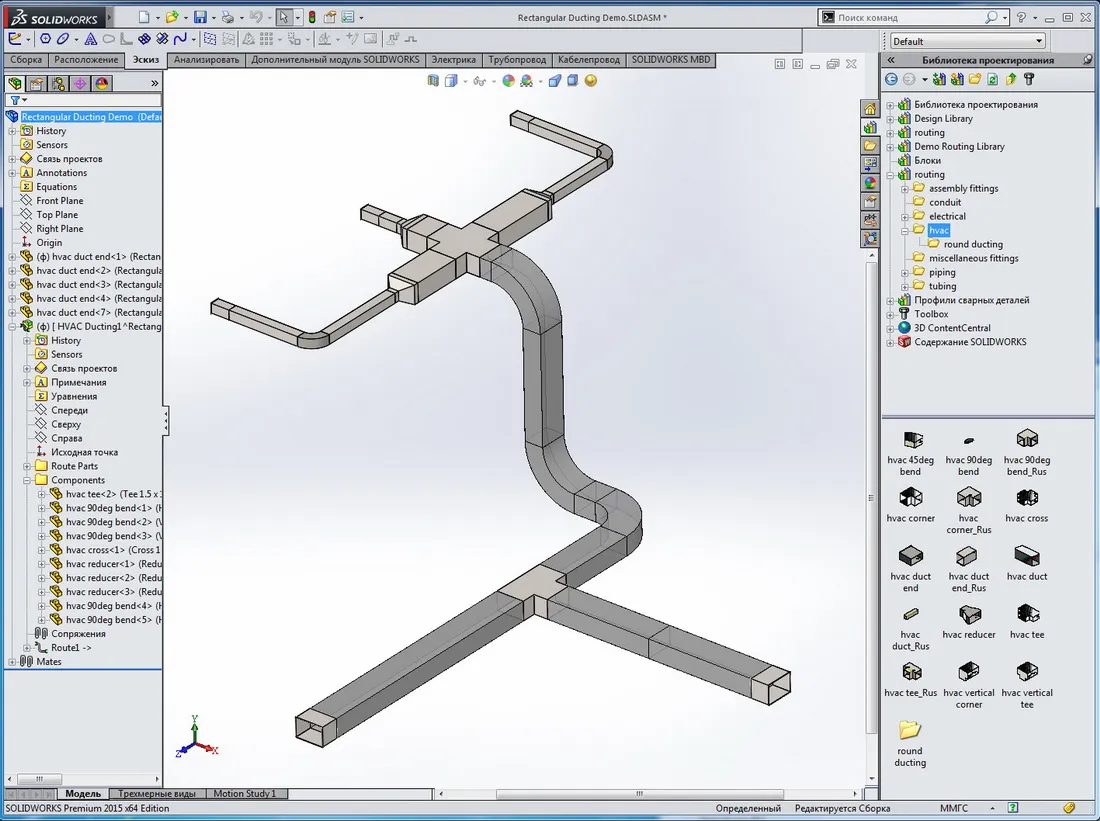
Task: Click the hvac 45deg bend part icon
Action: (x=911, y=441)
